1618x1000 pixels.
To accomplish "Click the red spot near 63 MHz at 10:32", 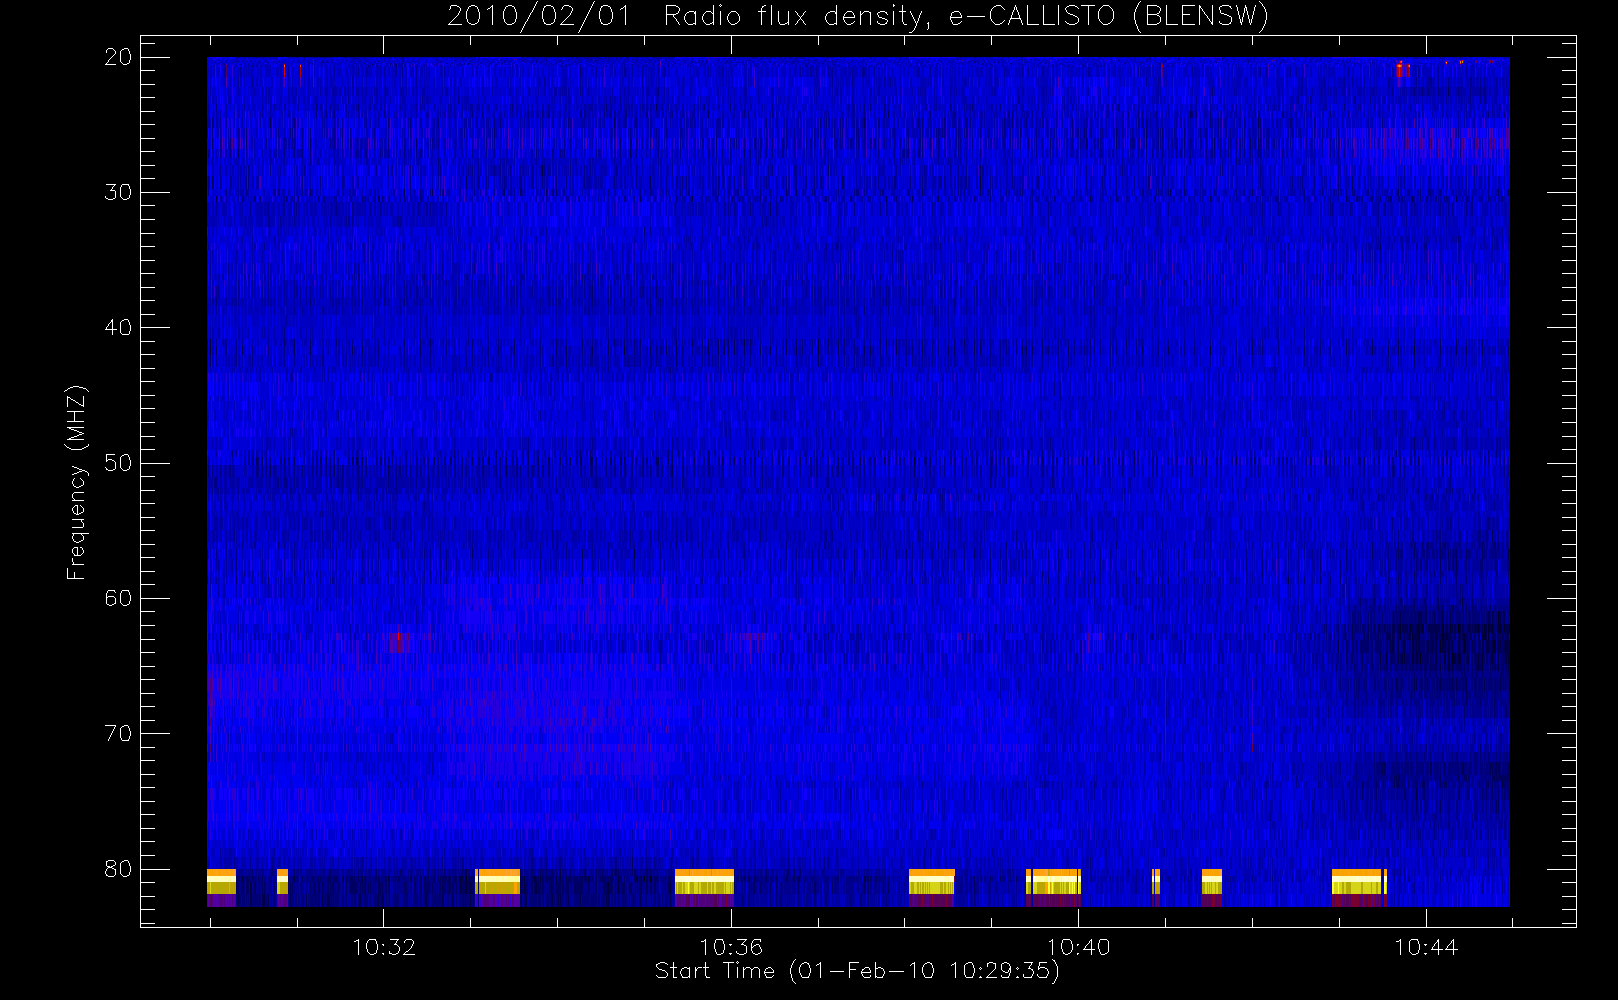I will click(398, 641).
